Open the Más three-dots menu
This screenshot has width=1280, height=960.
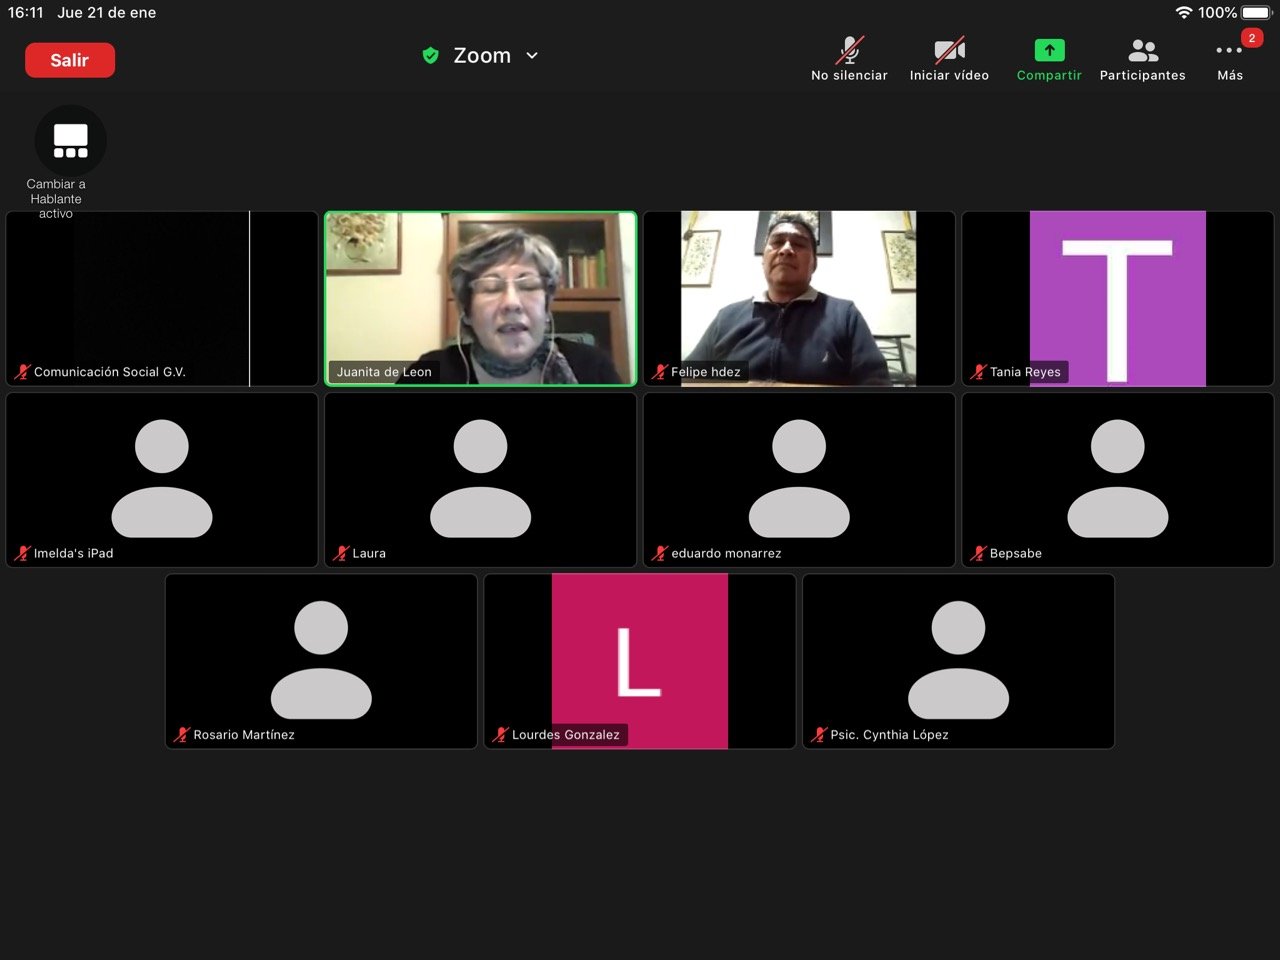point(1229,51)
